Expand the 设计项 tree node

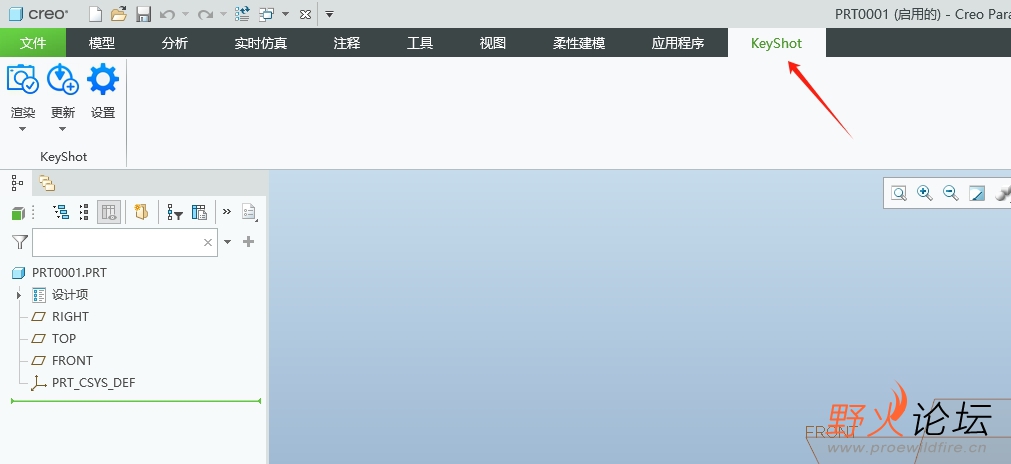(19, 295)
